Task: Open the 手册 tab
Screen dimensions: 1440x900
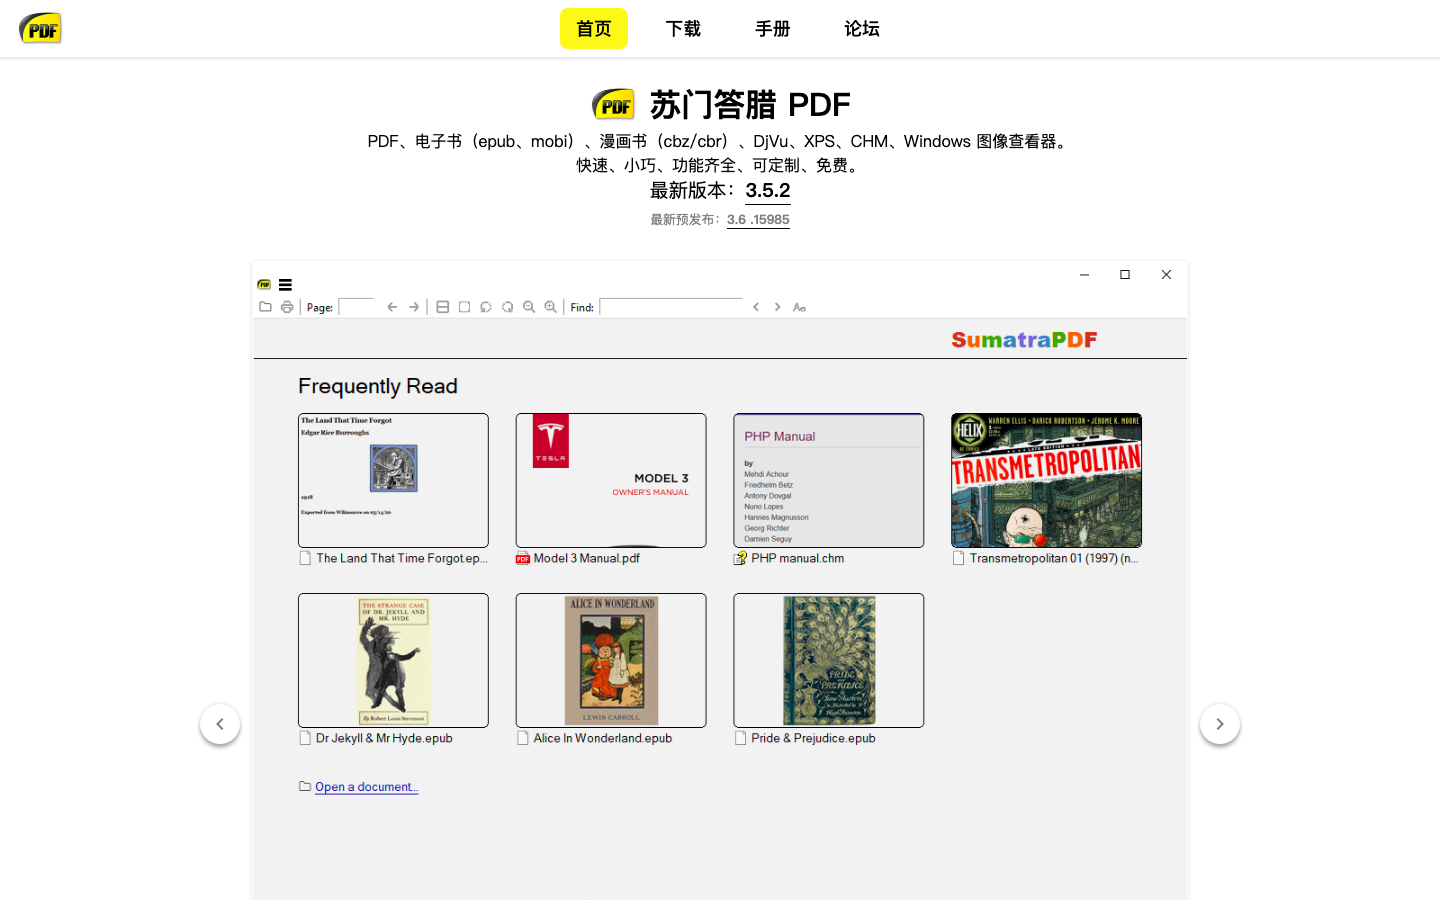Action: pos(772,29)
